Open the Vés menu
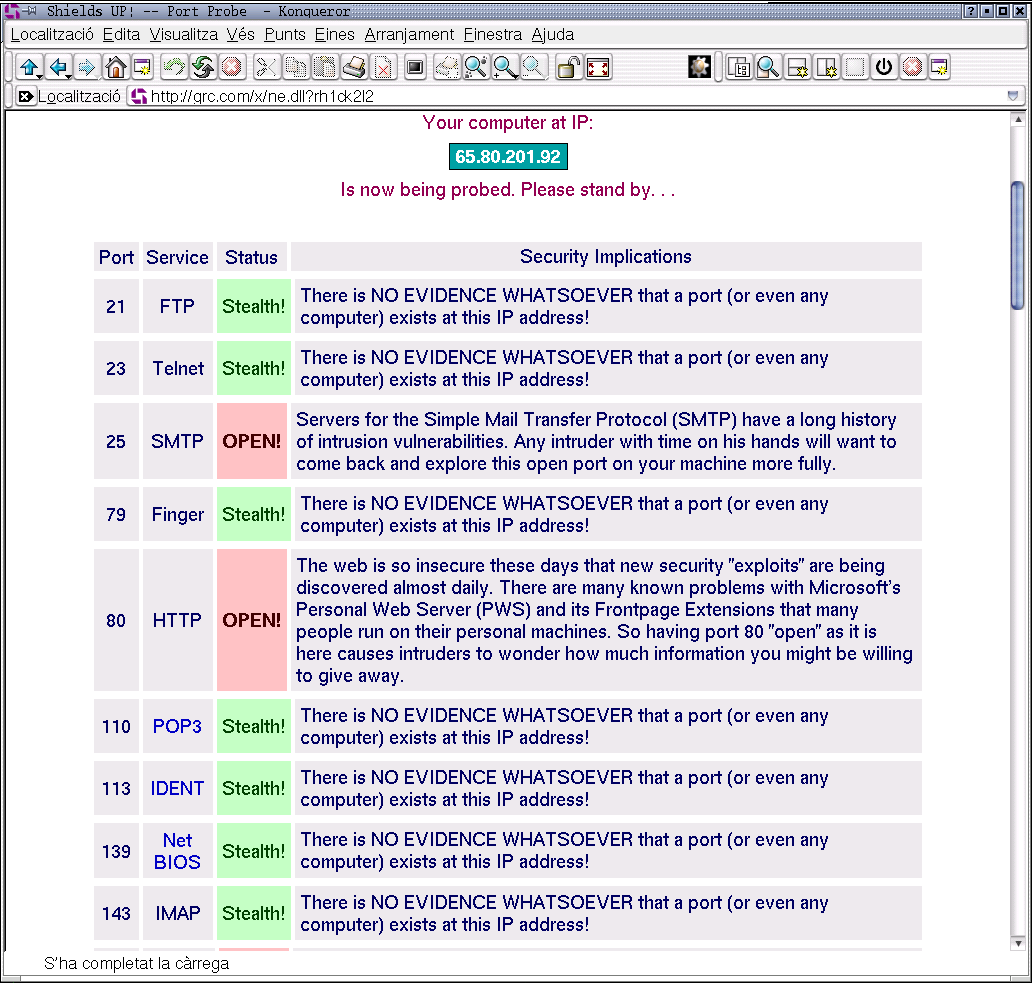 [x=240, y=35]
